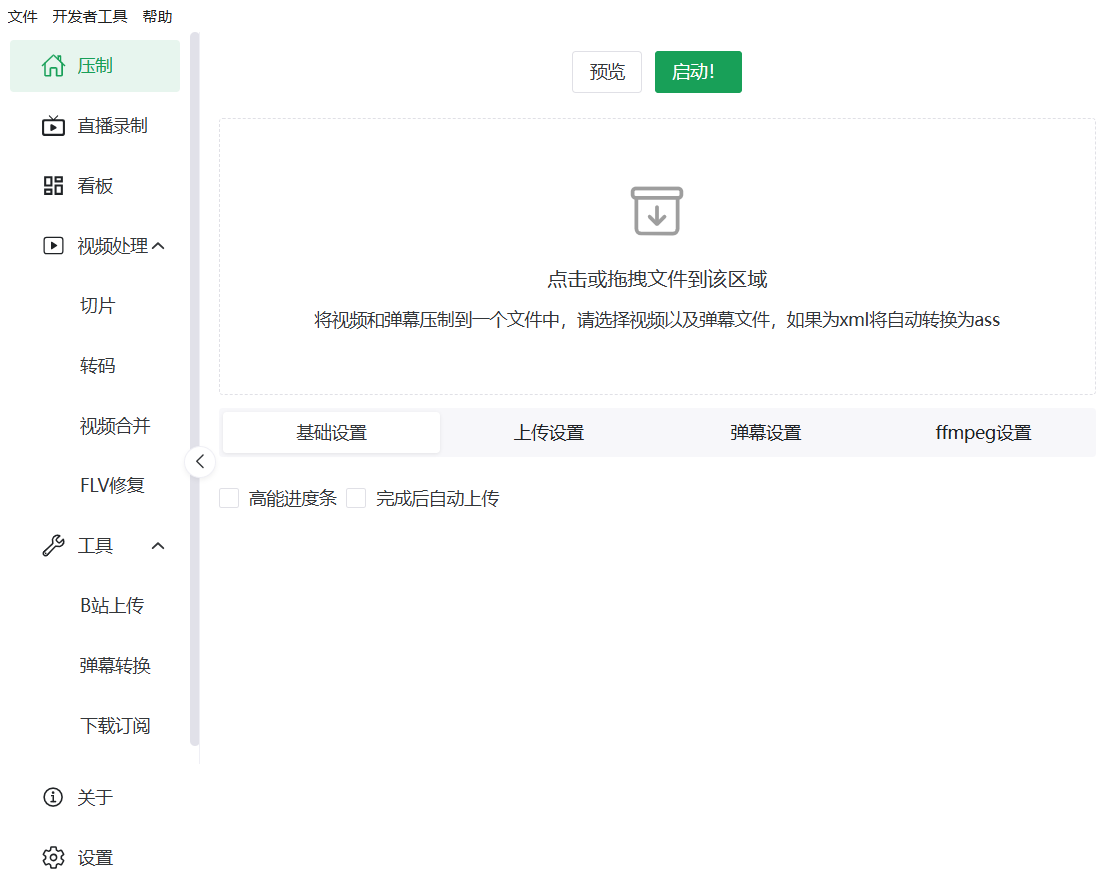Click the sidebar vertical scrollbar
1106x889 pixels.
click(195, 389)
